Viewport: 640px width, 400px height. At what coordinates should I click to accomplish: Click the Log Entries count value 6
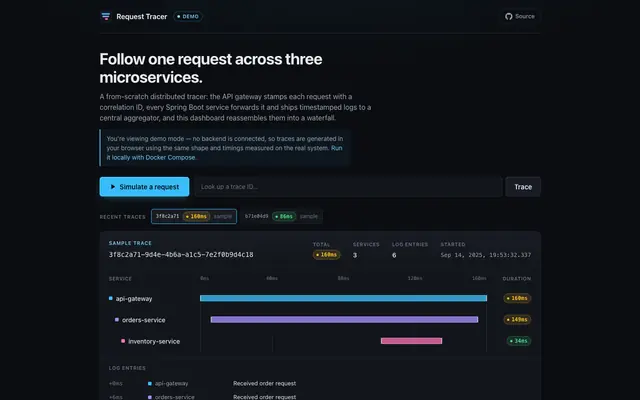(x=394, y=255)
